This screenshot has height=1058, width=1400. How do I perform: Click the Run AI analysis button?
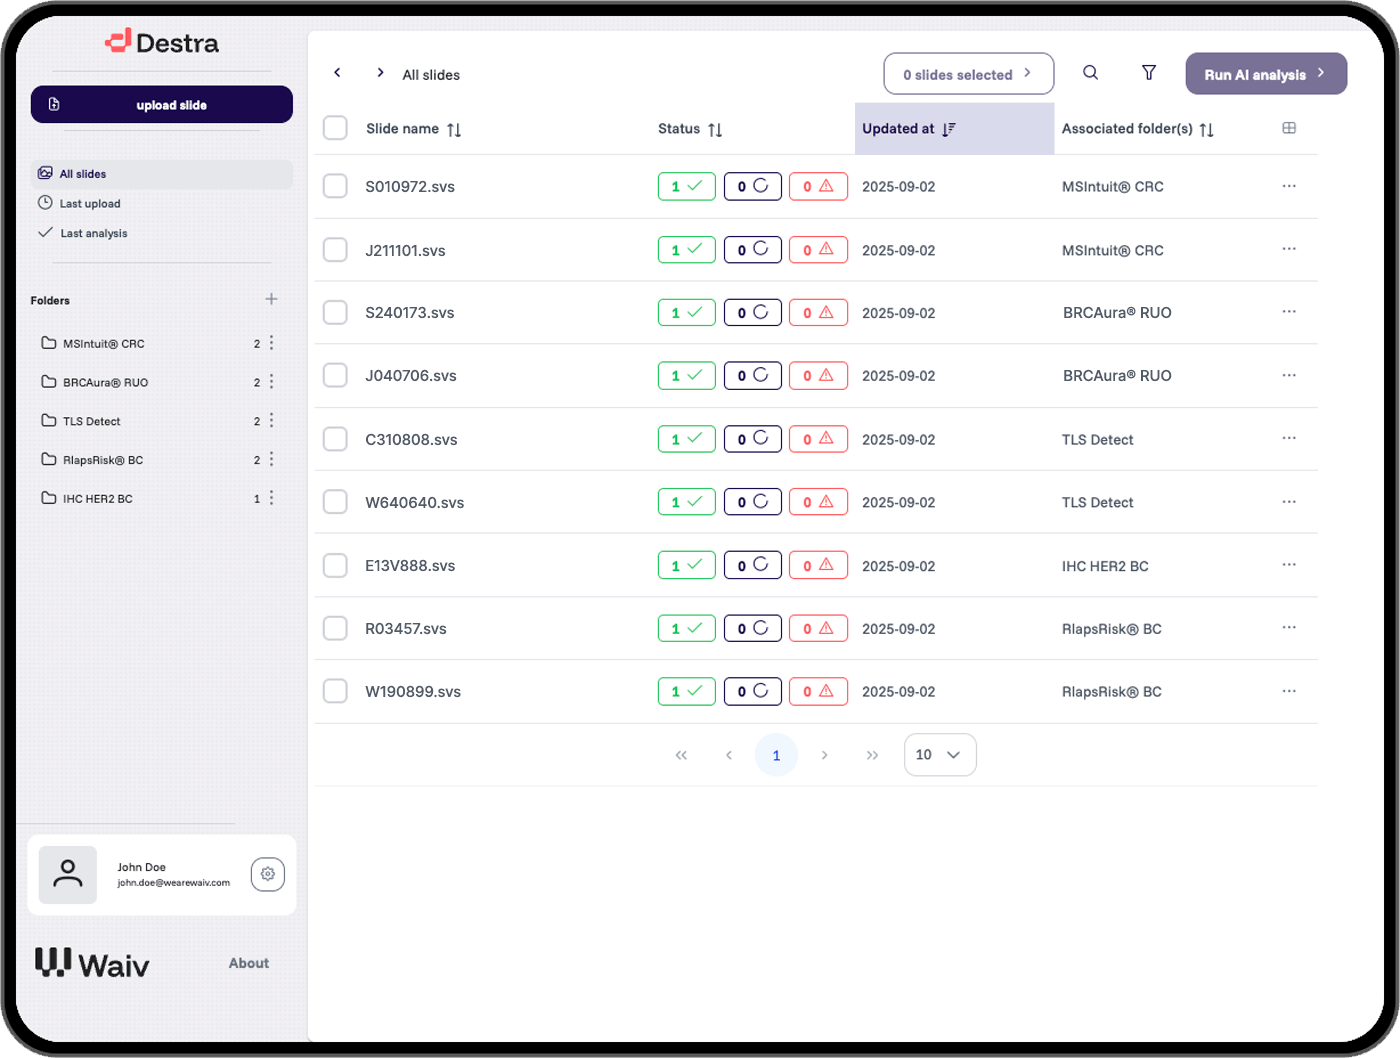(1265, 73)
